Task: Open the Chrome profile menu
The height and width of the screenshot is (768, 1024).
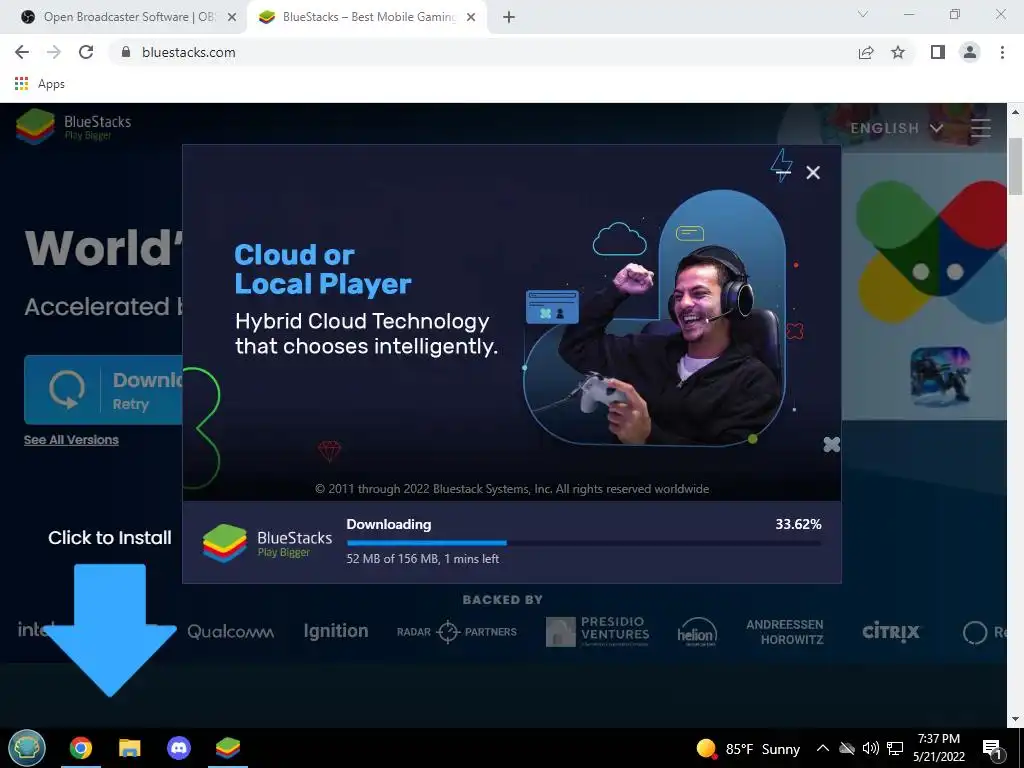Action: (x=970, y=52)
